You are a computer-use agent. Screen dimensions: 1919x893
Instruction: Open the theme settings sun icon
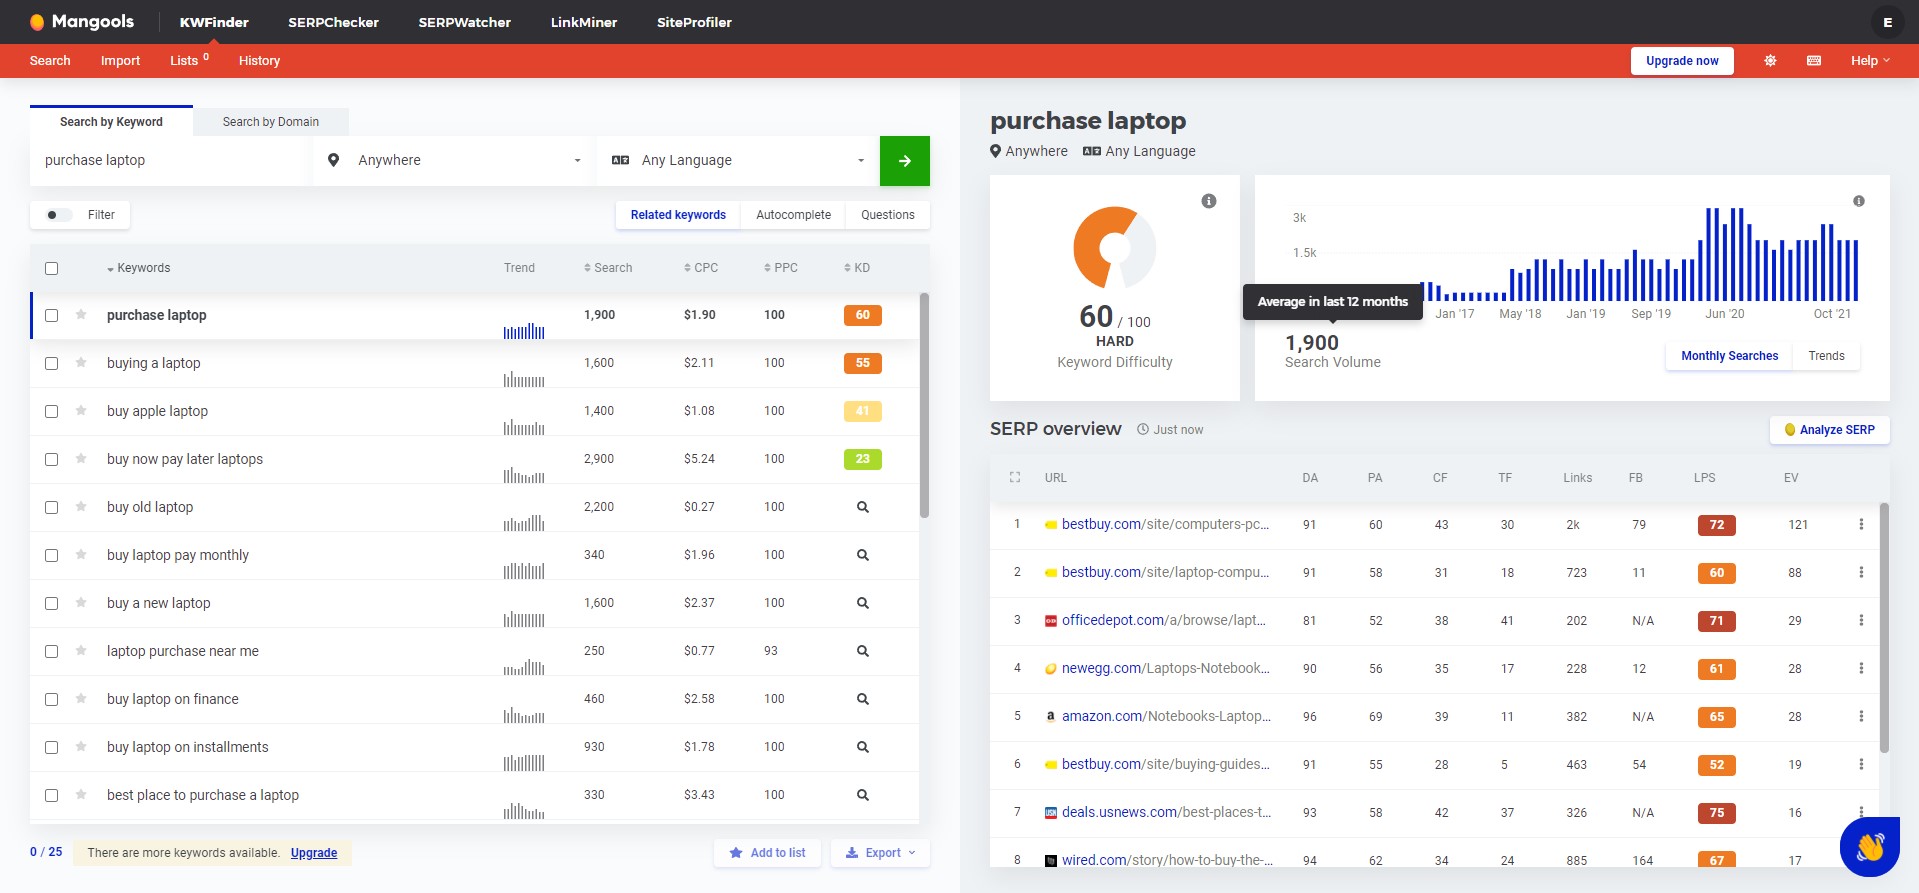(1770, 61)
